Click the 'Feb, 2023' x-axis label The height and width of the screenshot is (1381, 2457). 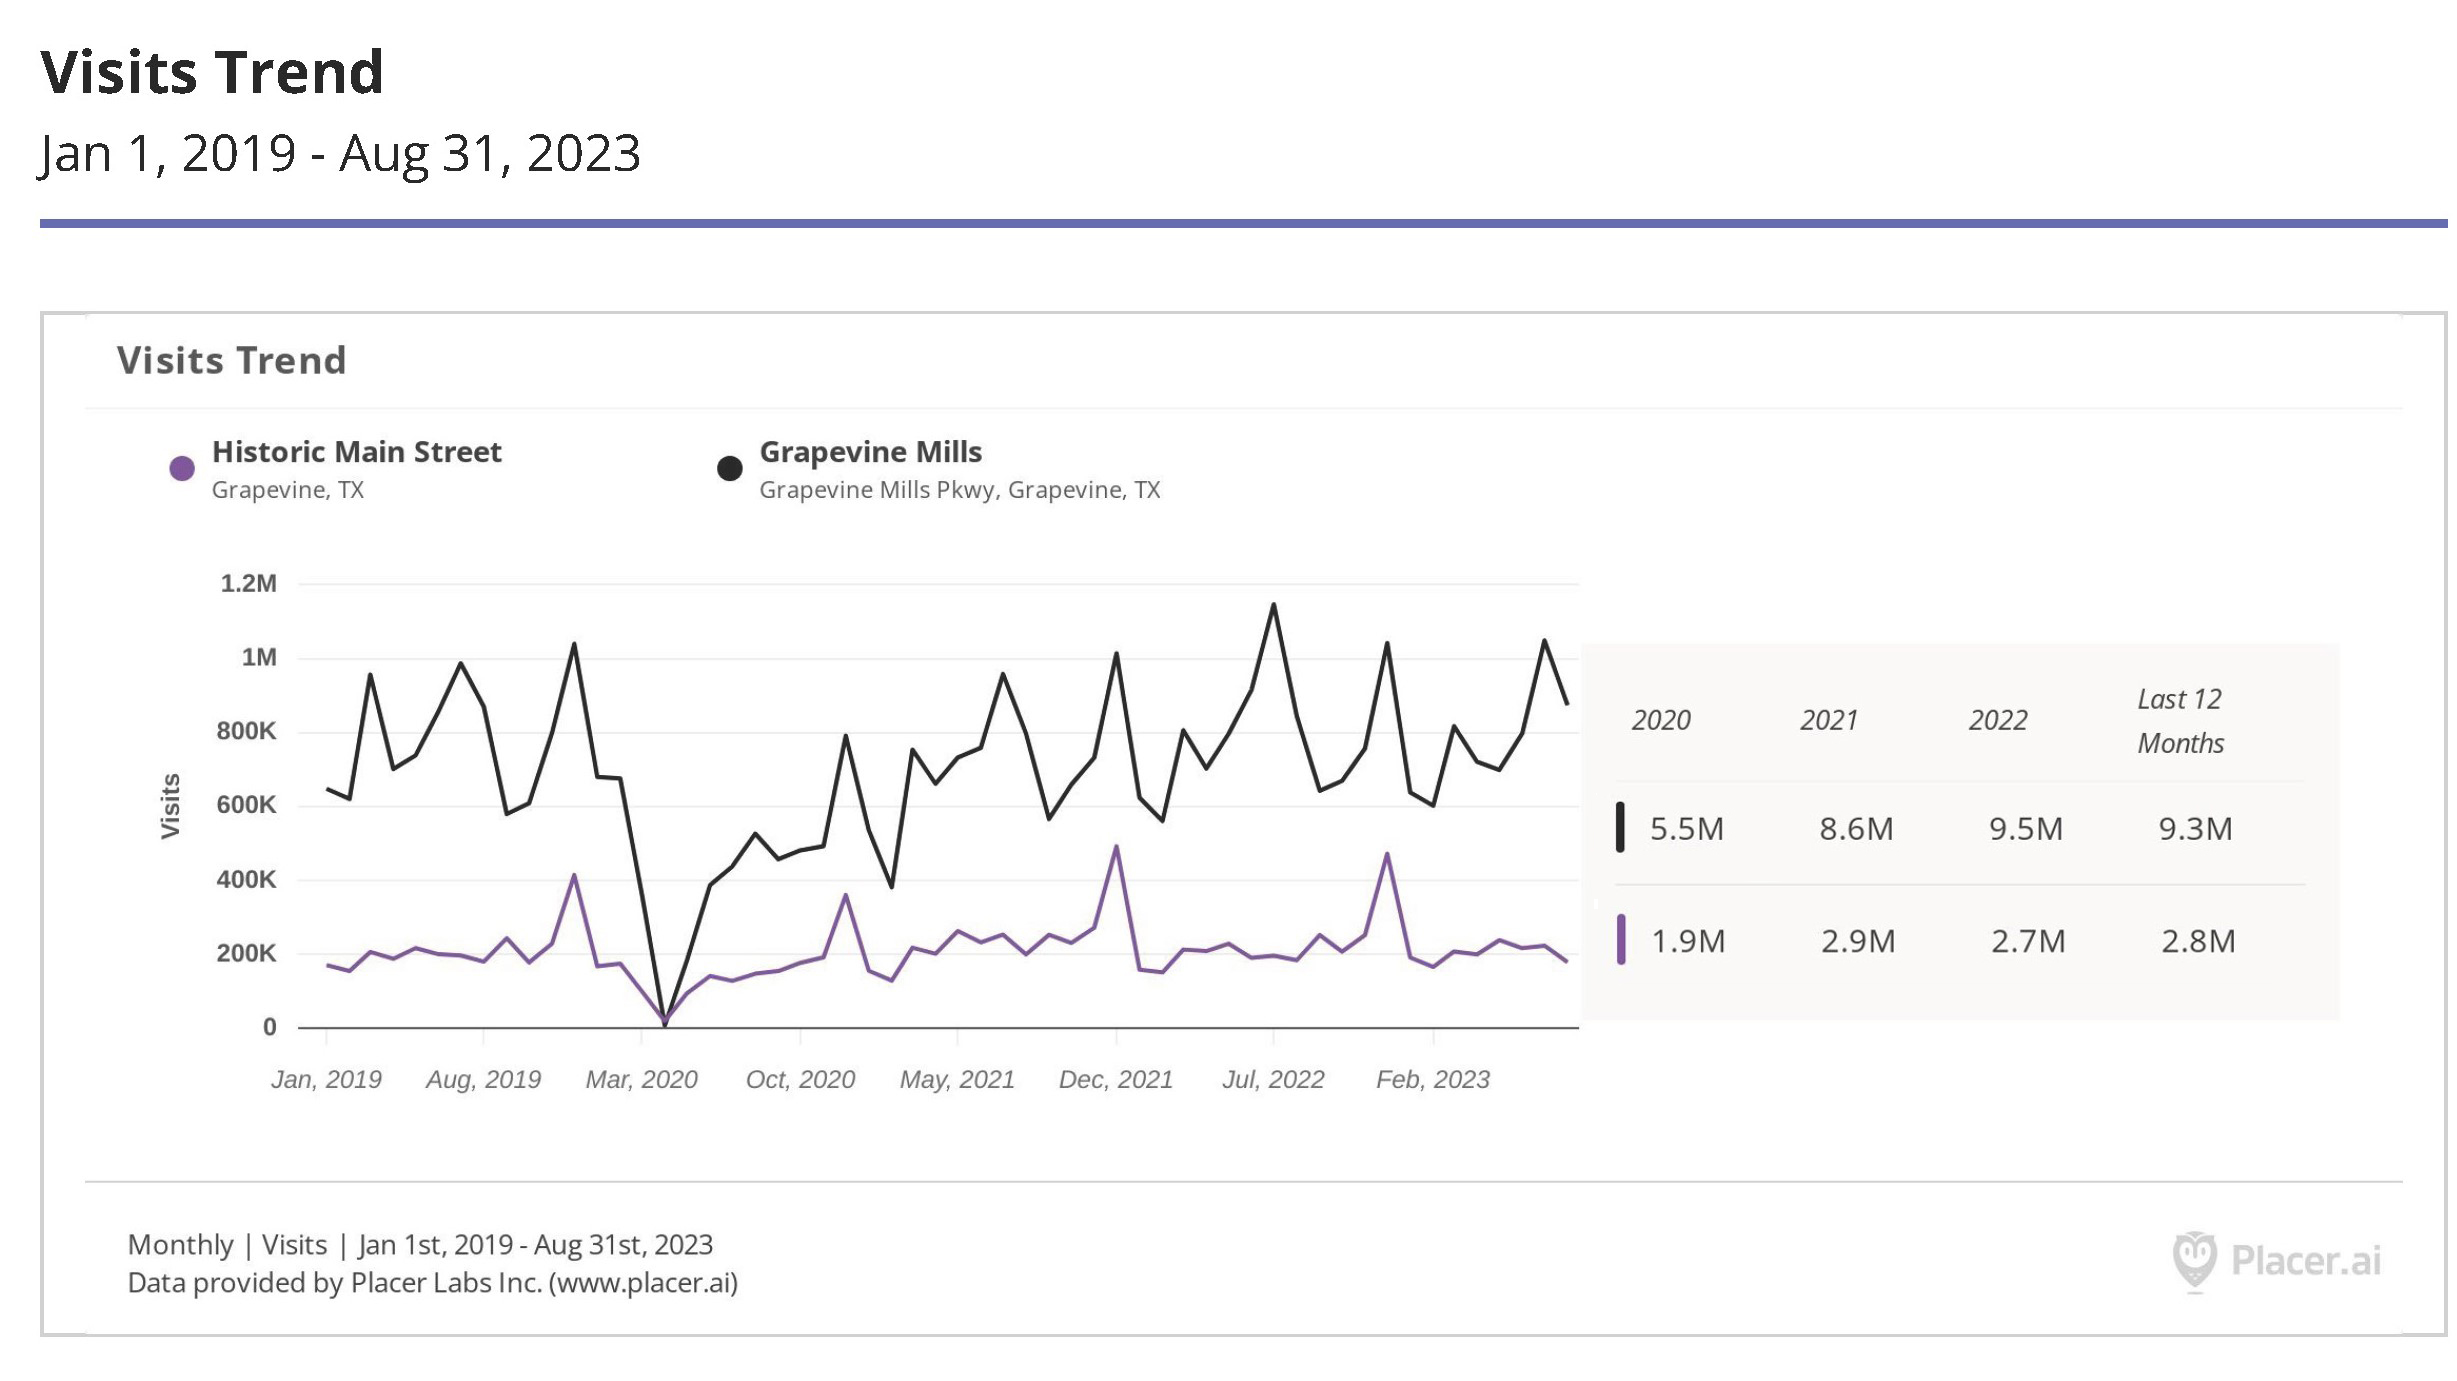click(x=1433, y=1080)
